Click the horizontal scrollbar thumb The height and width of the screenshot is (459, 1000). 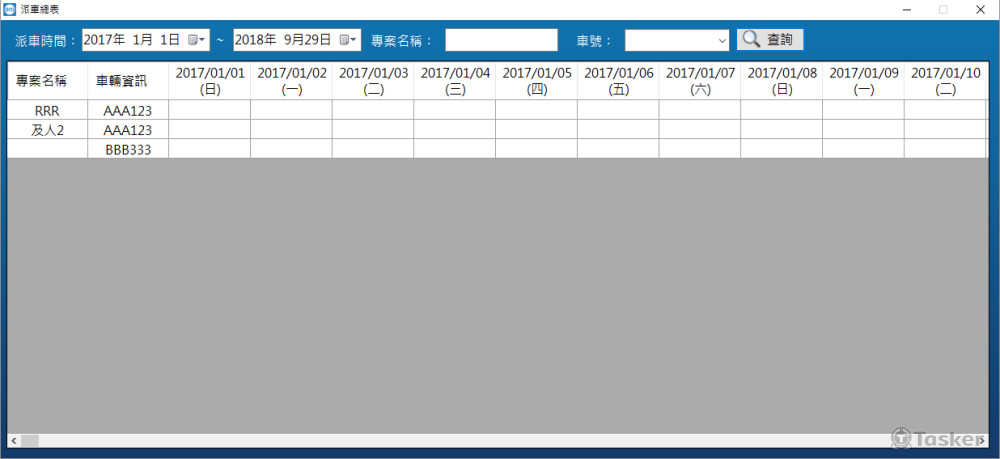[30, 441]
